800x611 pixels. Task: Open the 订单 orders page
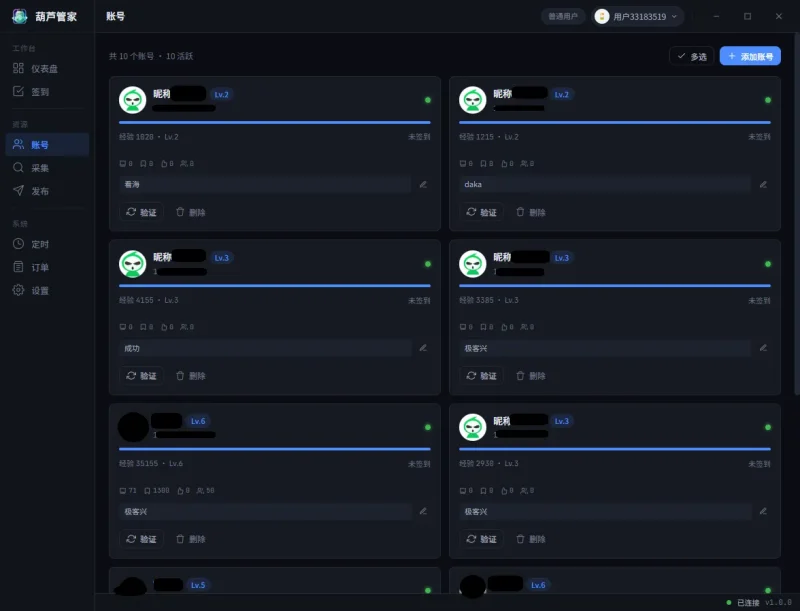tap(47, 267)
